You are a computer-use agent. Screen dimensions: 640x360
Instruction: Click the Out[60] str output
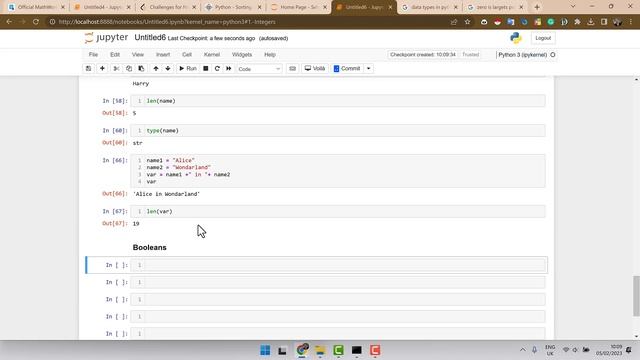[x=138, y=143]
